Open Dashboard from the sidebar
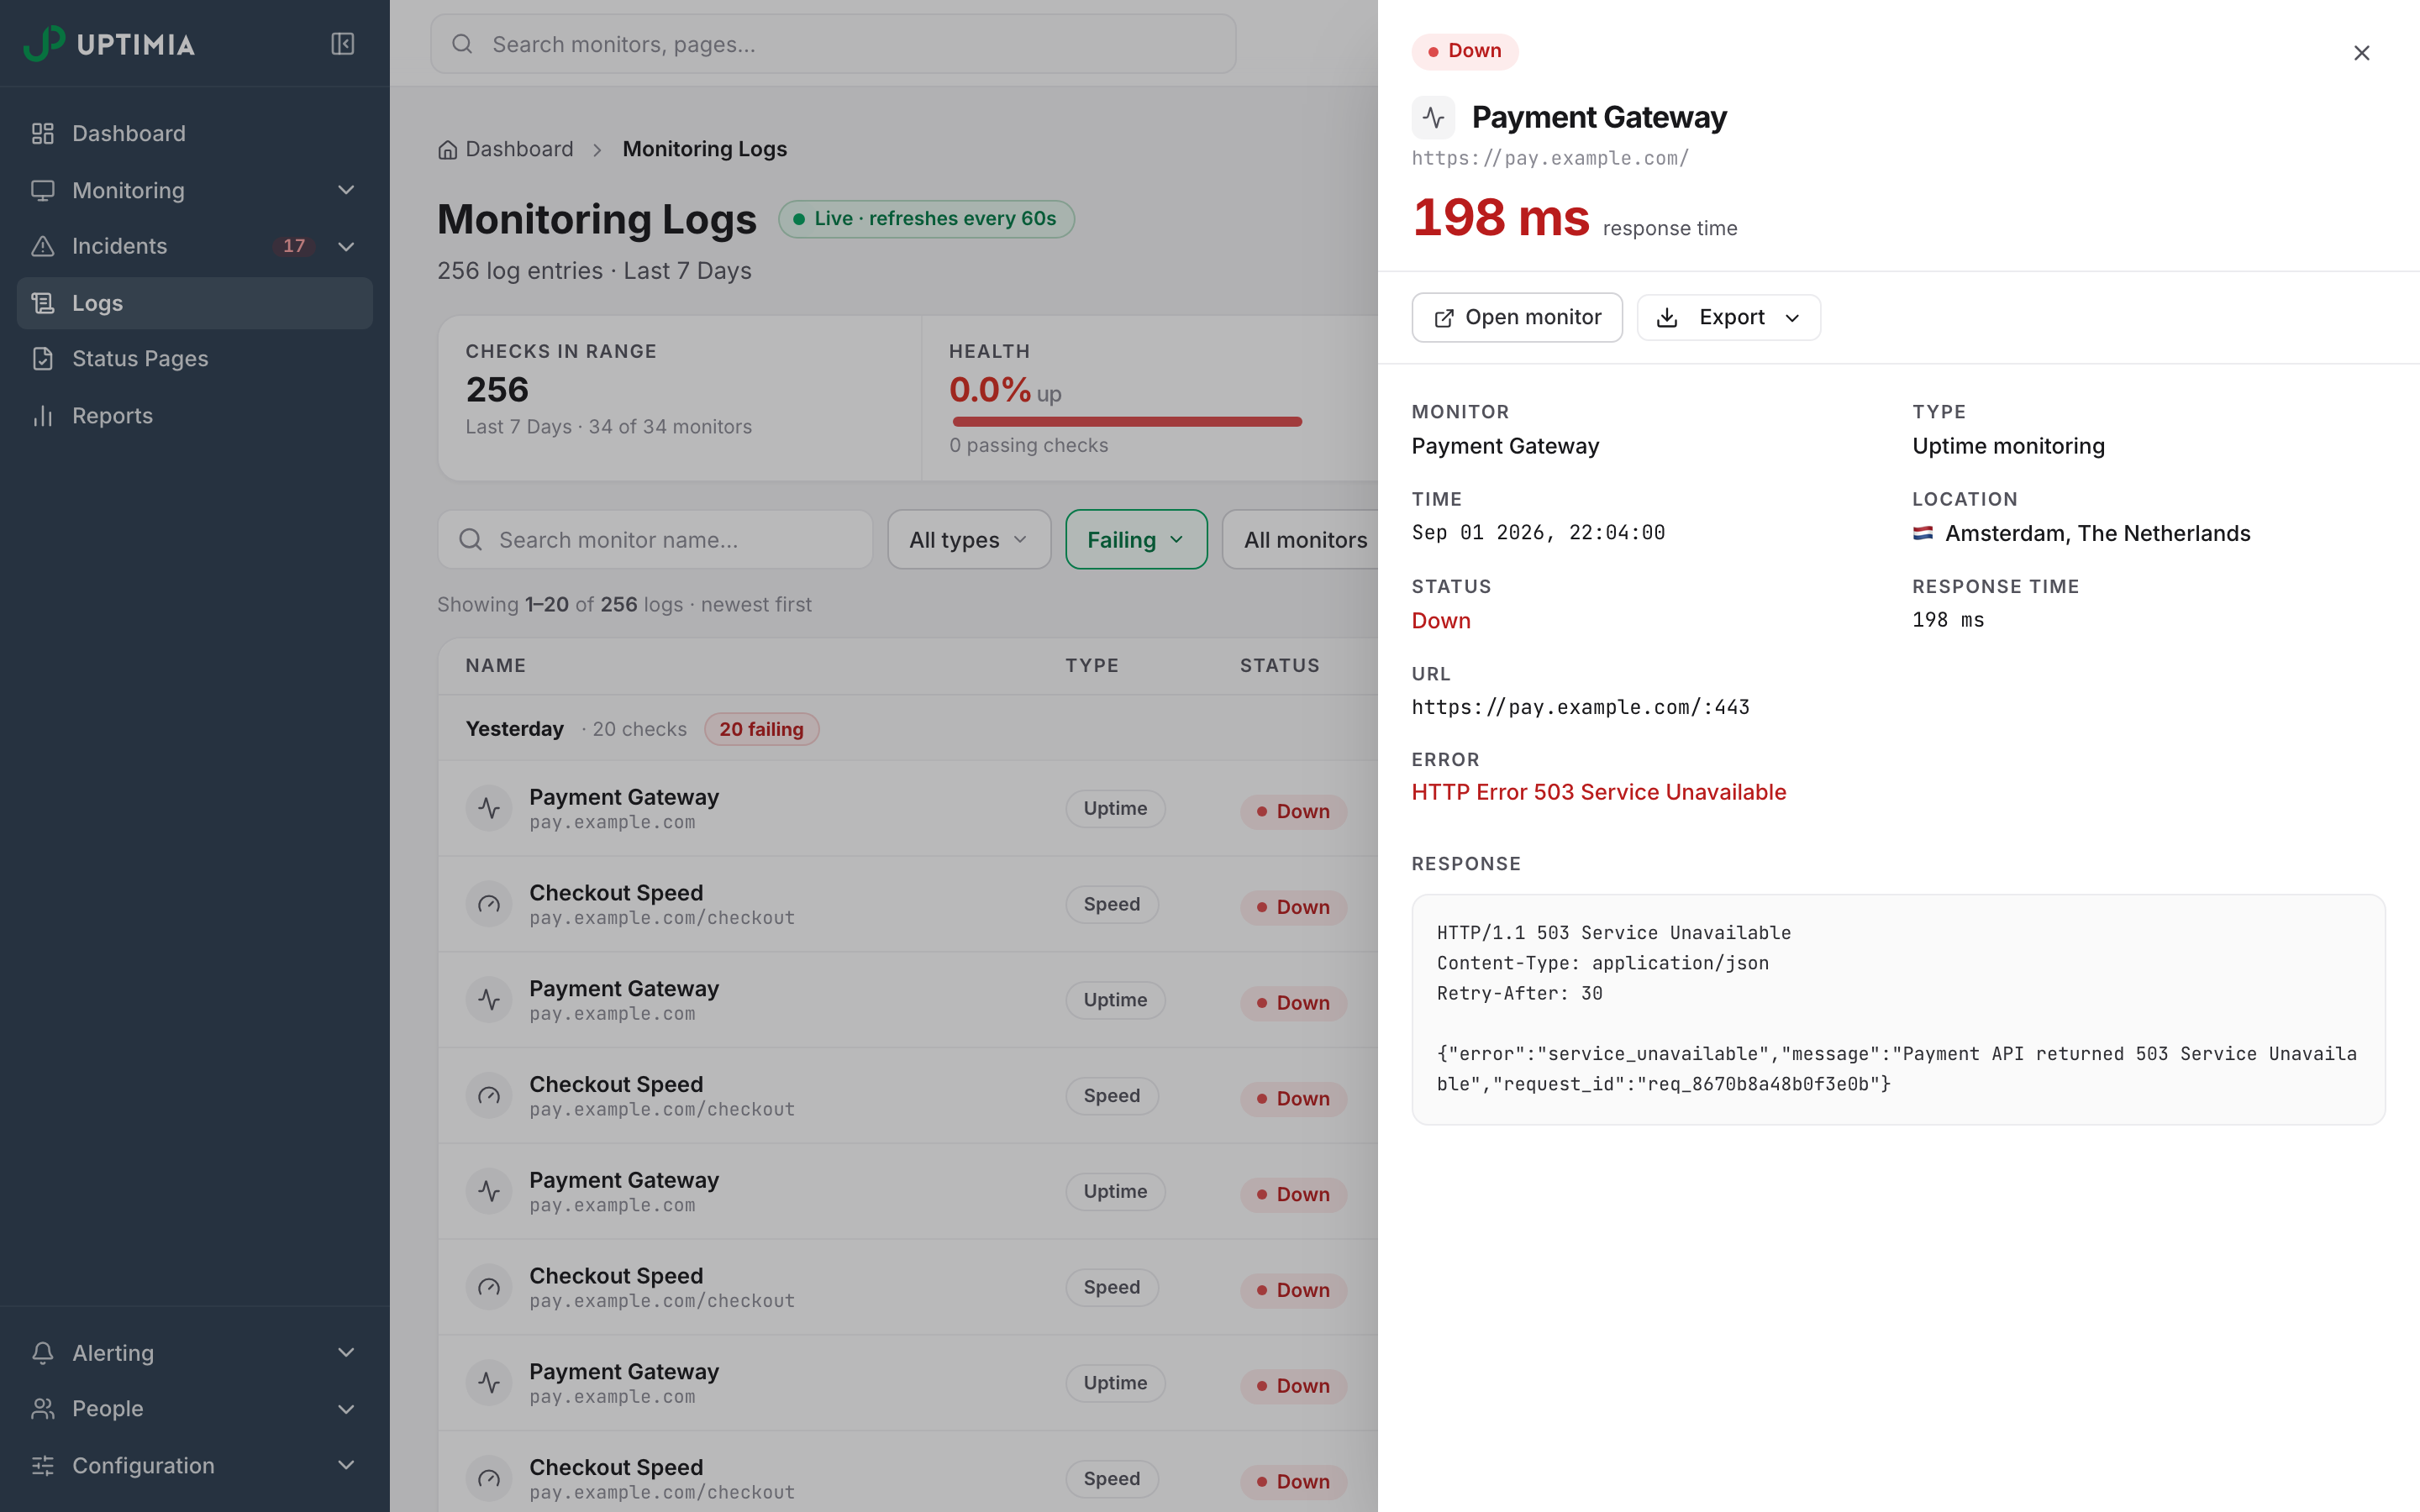 [x=195, y=133]
